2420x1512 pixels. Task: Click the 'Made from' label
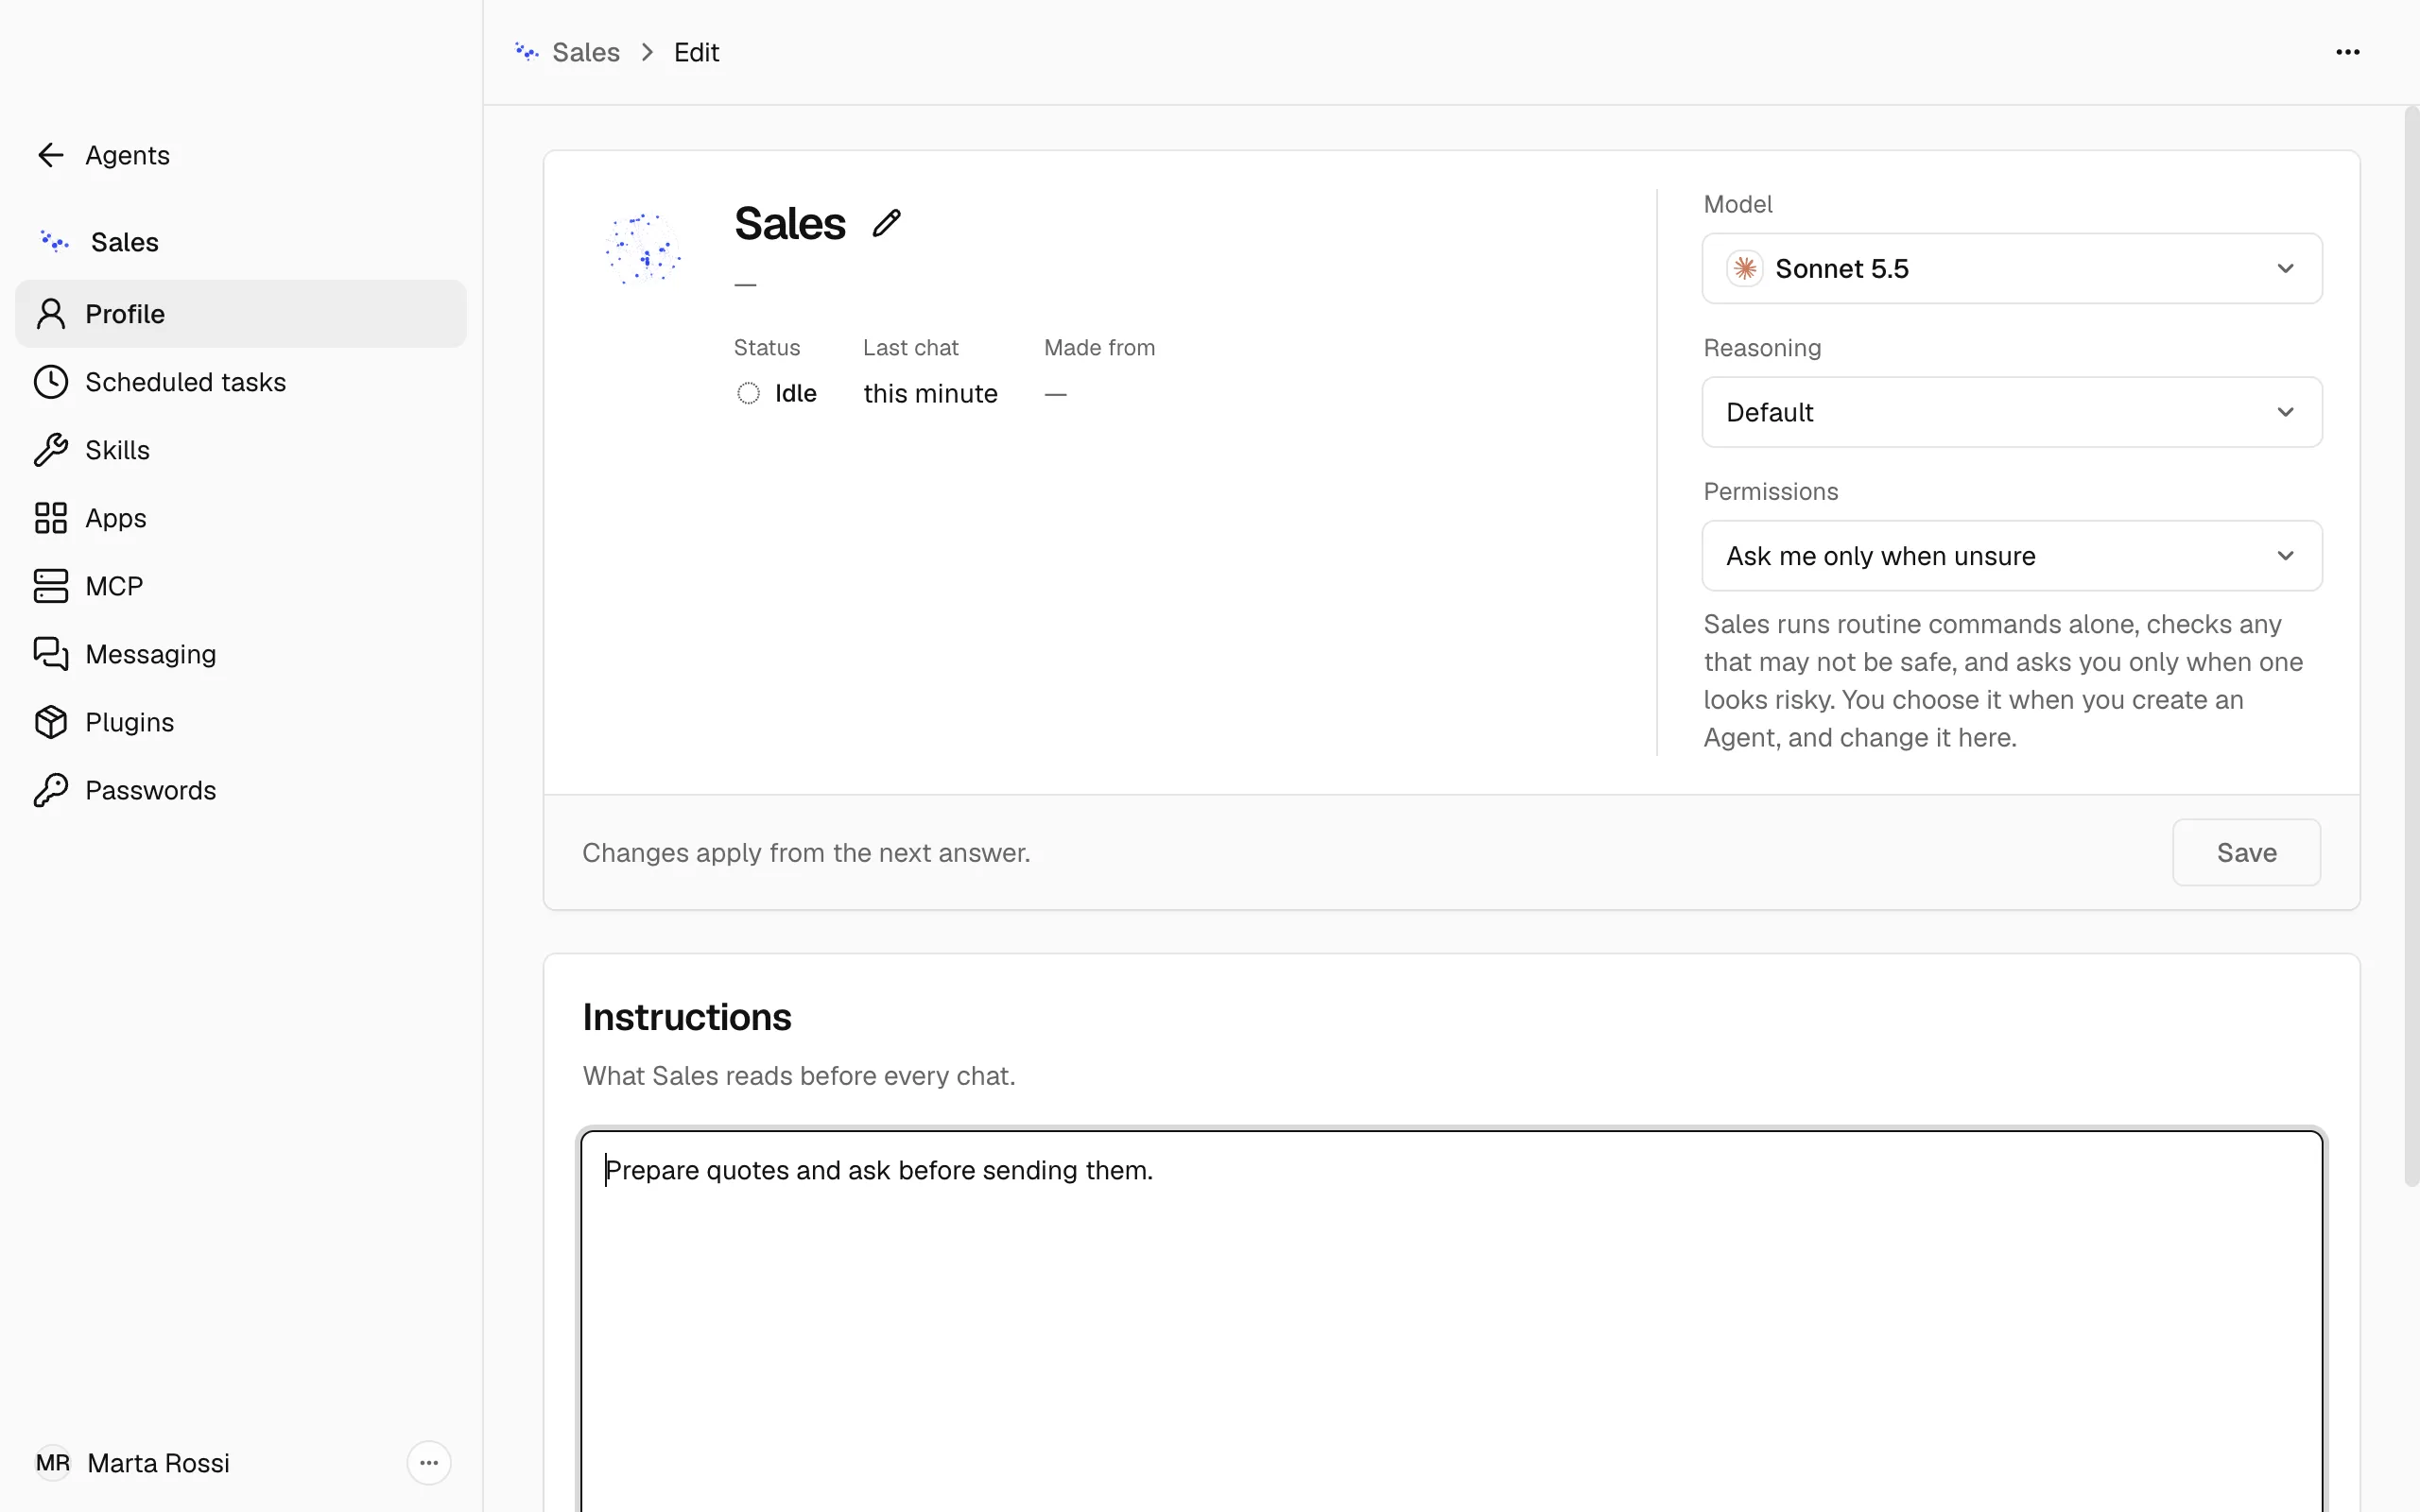[x=1099, y=347]
